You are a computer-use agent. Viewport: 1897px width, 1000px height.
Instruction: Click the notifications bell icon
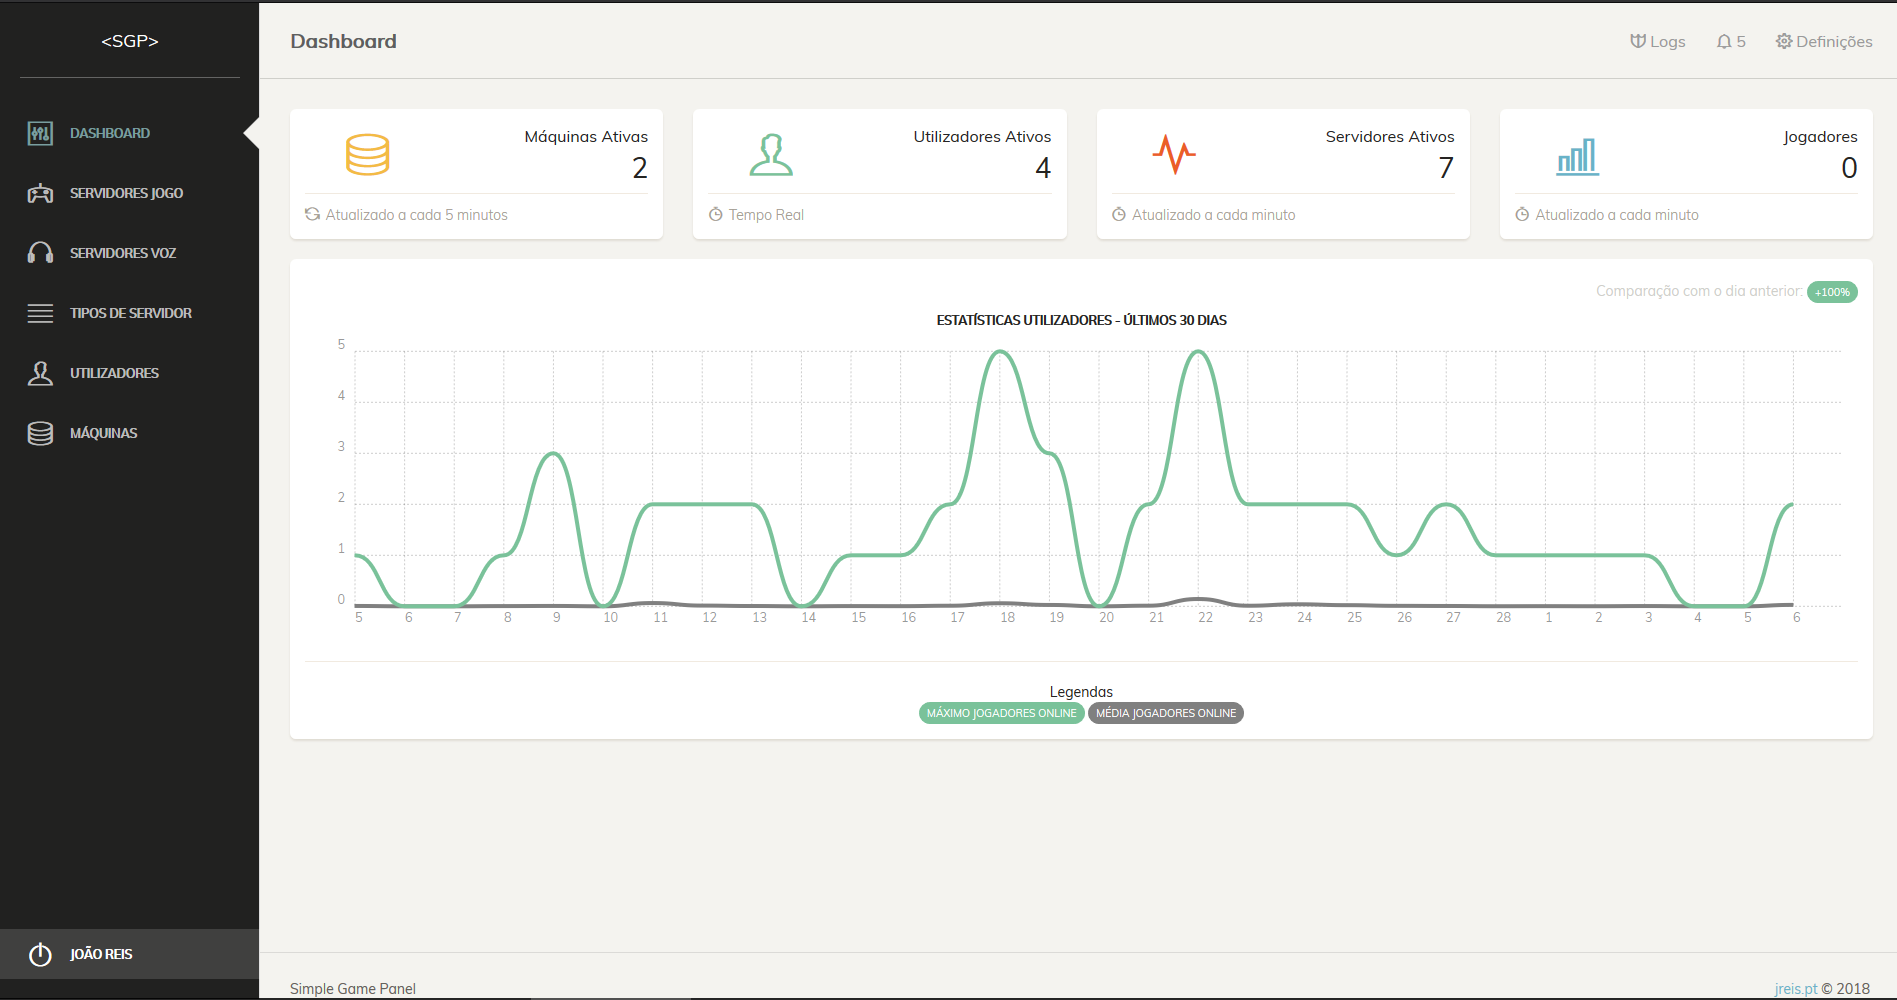(1724, 41)
